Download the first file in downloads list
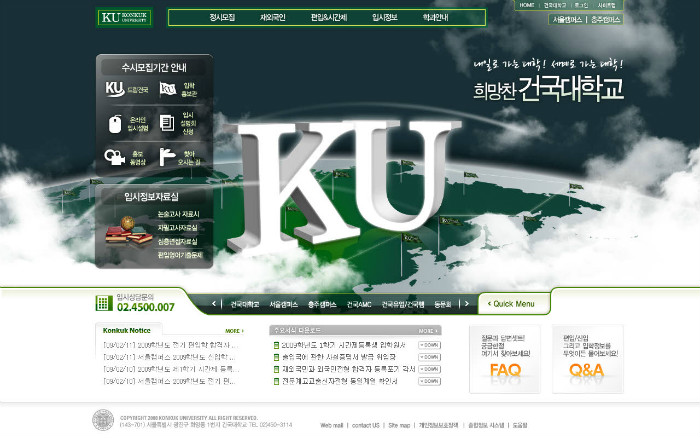The width and height of the screenshot is (700, 438). pos(429,345)
